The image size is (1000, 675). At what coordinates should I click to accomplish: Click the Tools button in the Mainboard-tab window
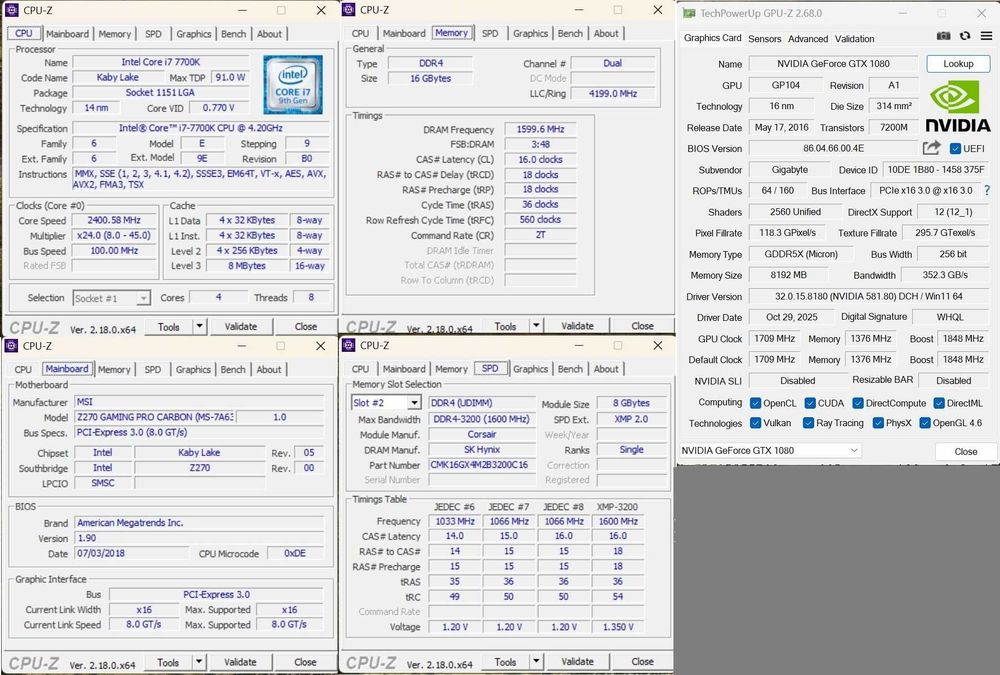pos(168,662)
